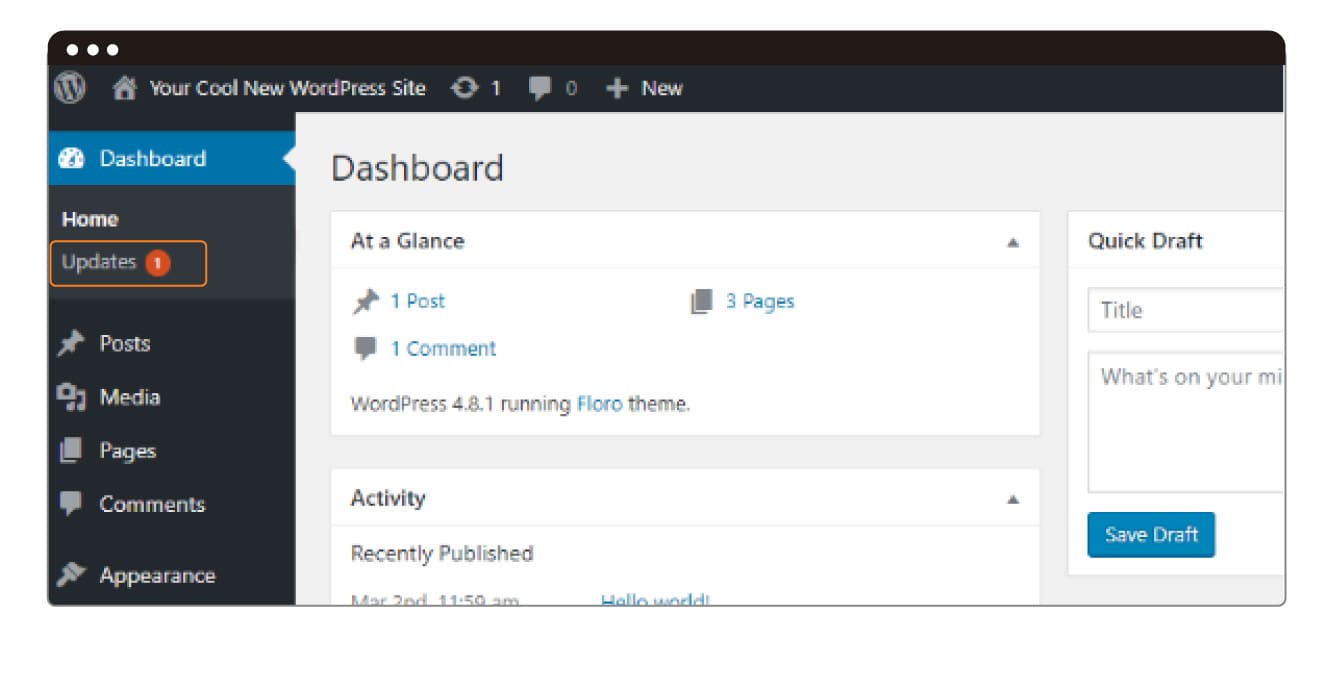Click the Floro theme link
1340x675 pixels.
click(599, 404)
